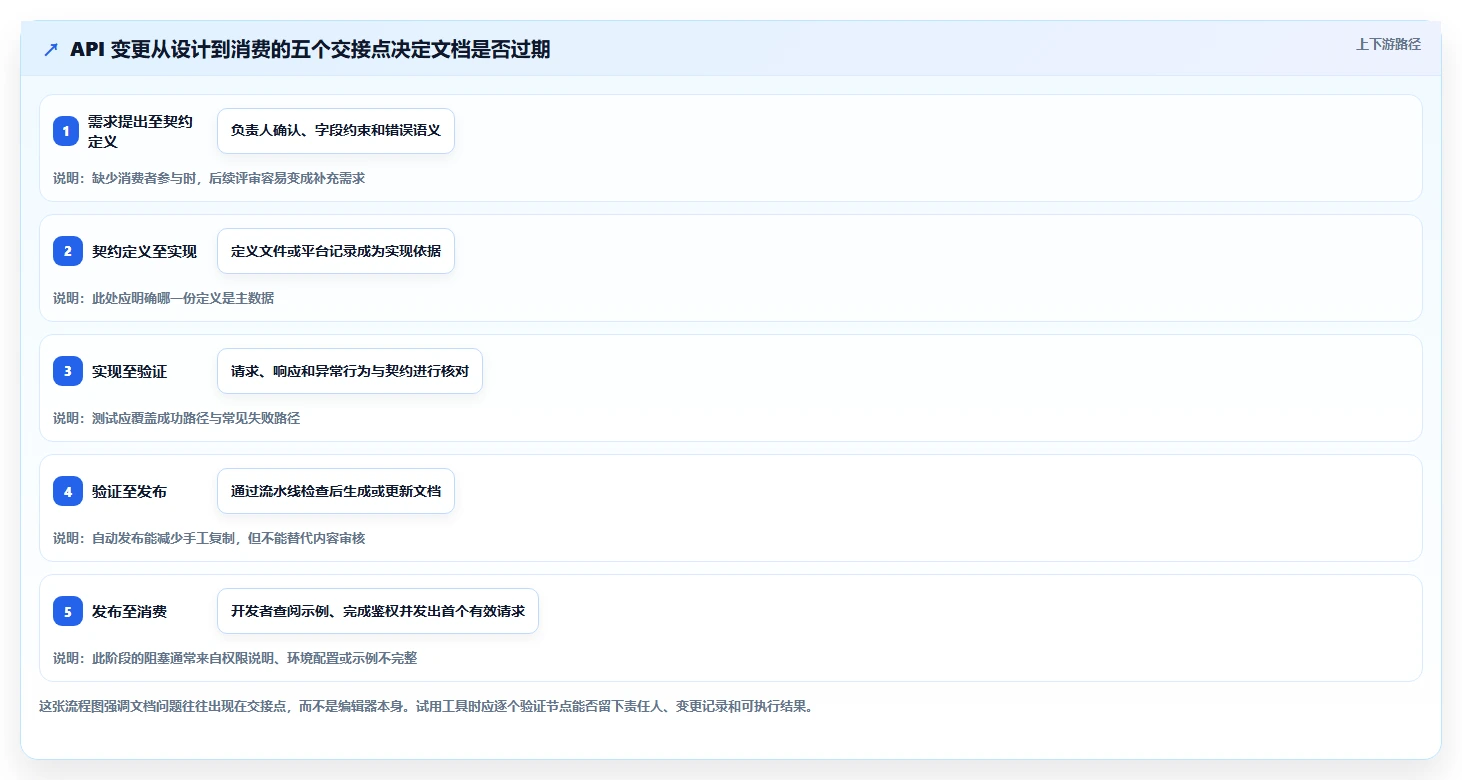Image resolution: width=1462 pixels, height=780 pixels.
Task: Click the 需求提出至契约定义 step title
Action: click(140, 131)
